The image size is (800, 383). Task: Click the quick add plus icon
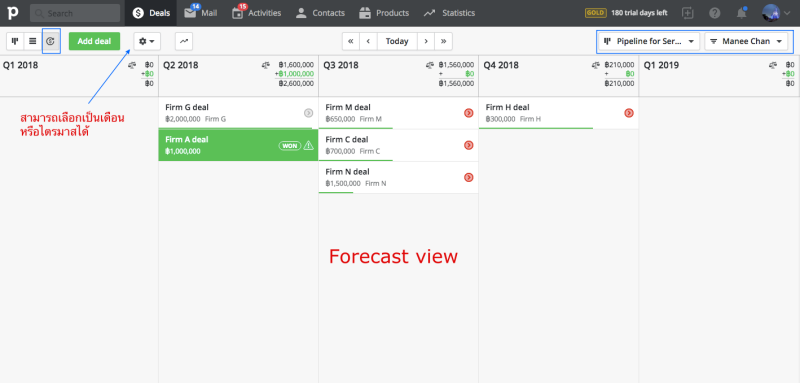click(x=687, y=13)
